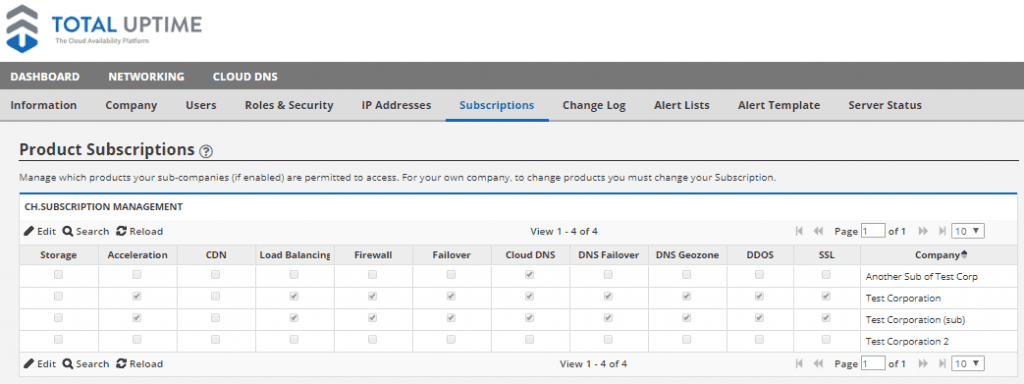This screenshot has height=384, width=1024.
Task: Switch to the Alert Template tab
Action: (x=779, y=105)
